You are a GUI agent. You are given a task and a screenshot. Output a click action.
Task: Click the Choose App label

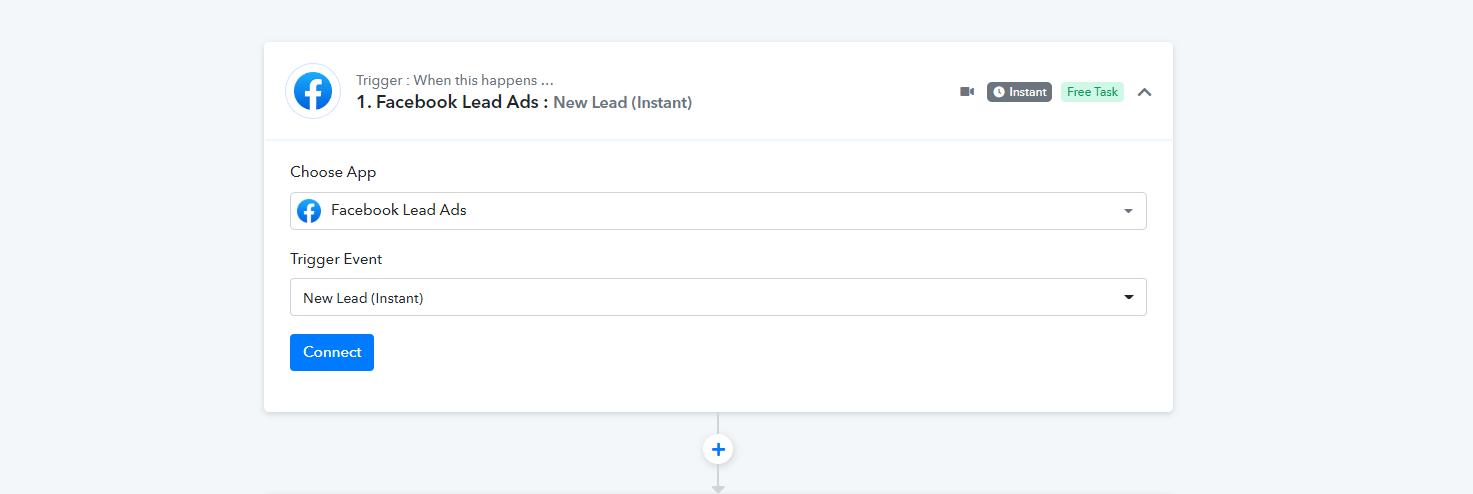[333, 172]
